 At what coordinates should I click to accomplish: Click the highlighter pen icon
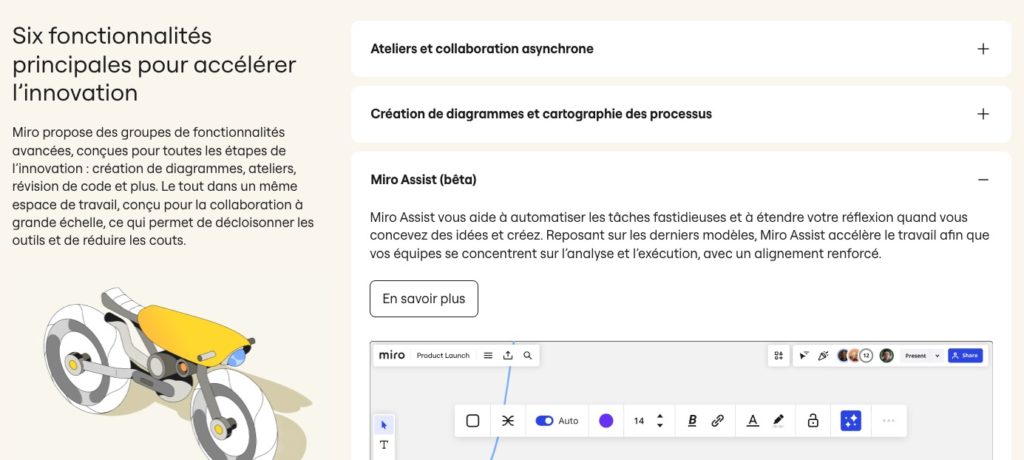778,421
